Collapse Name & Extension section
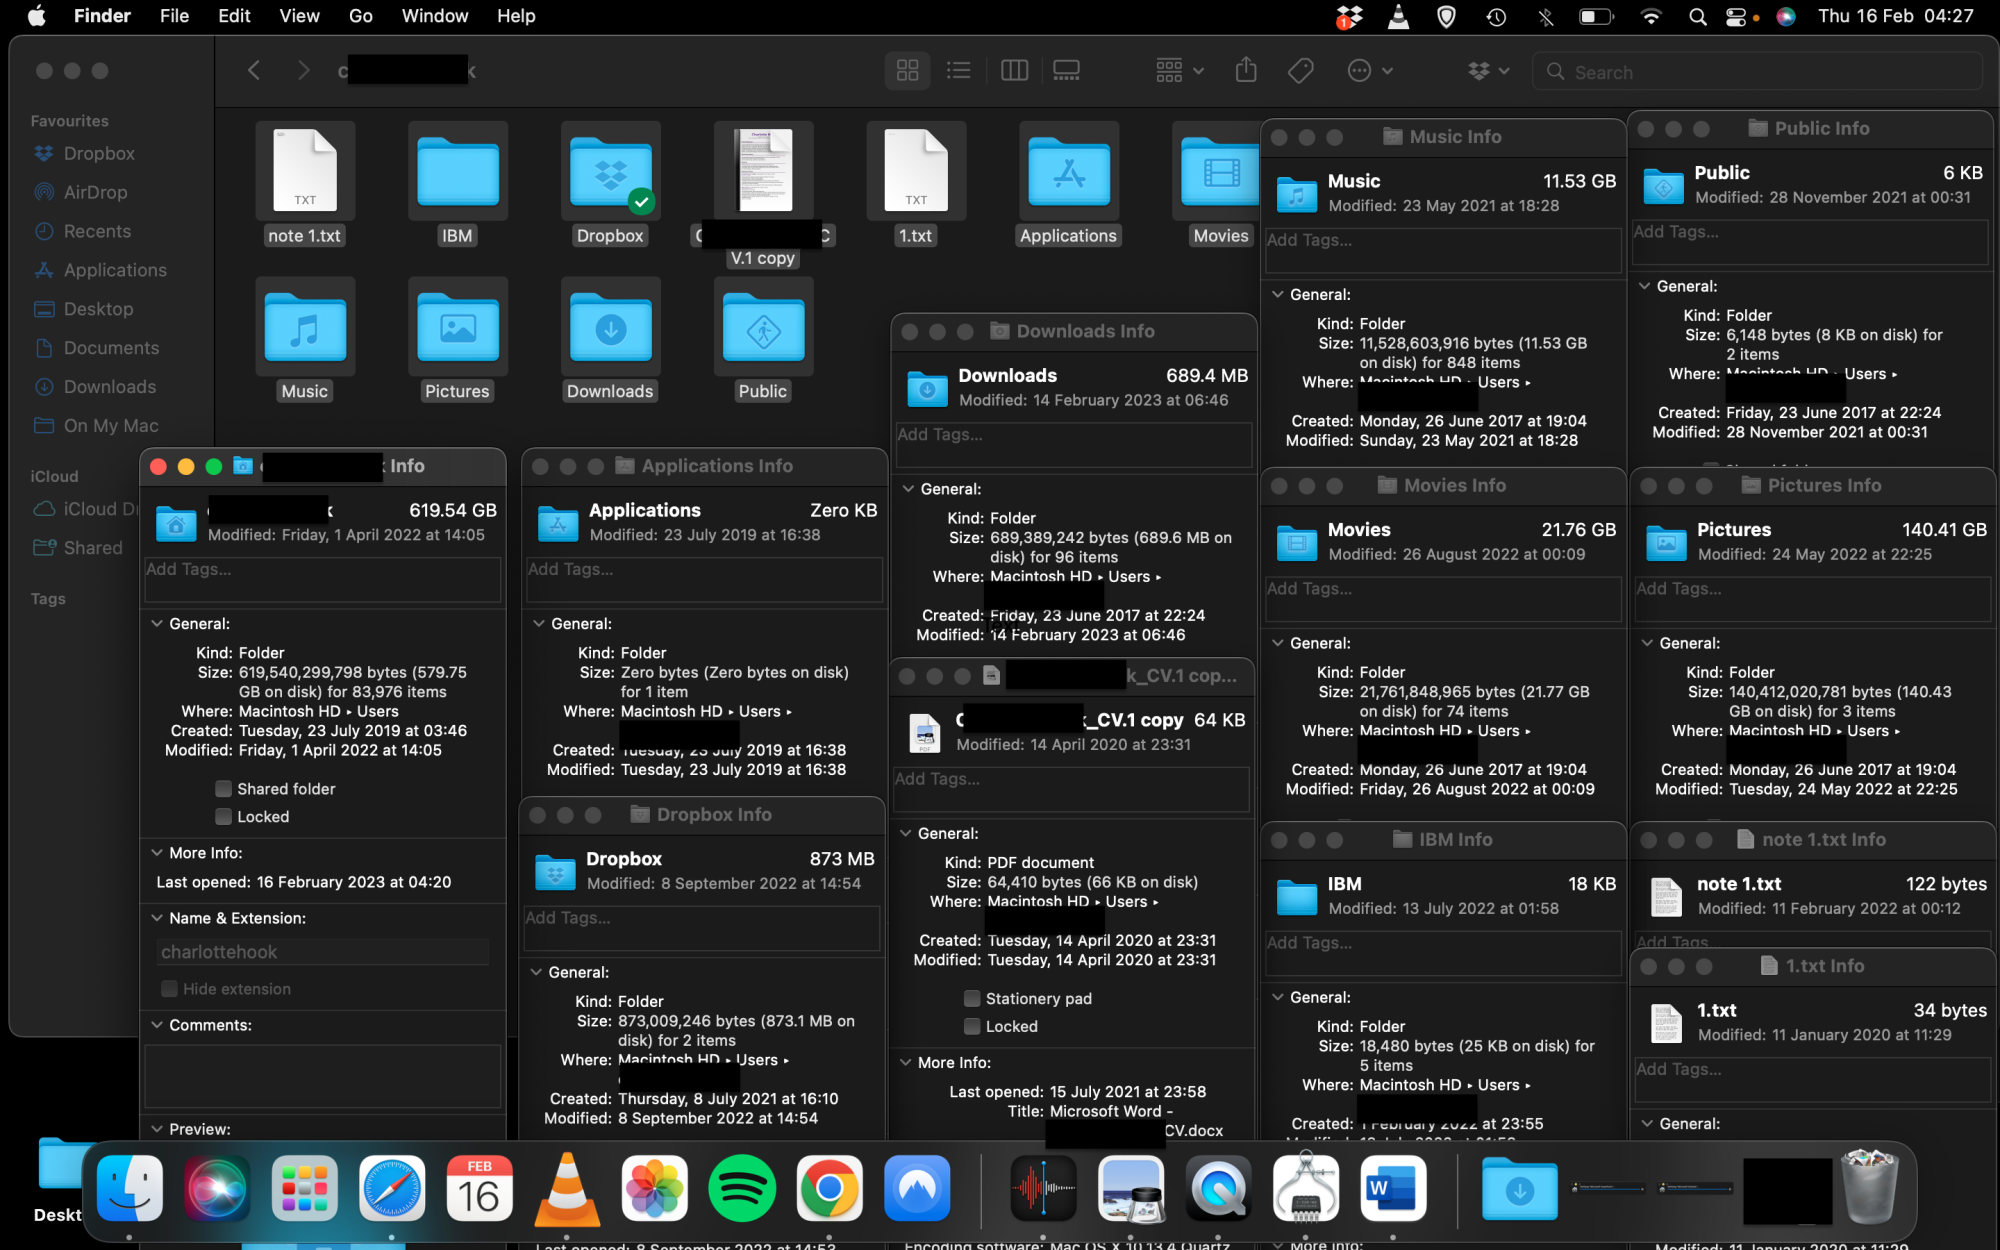 [157, 918]
